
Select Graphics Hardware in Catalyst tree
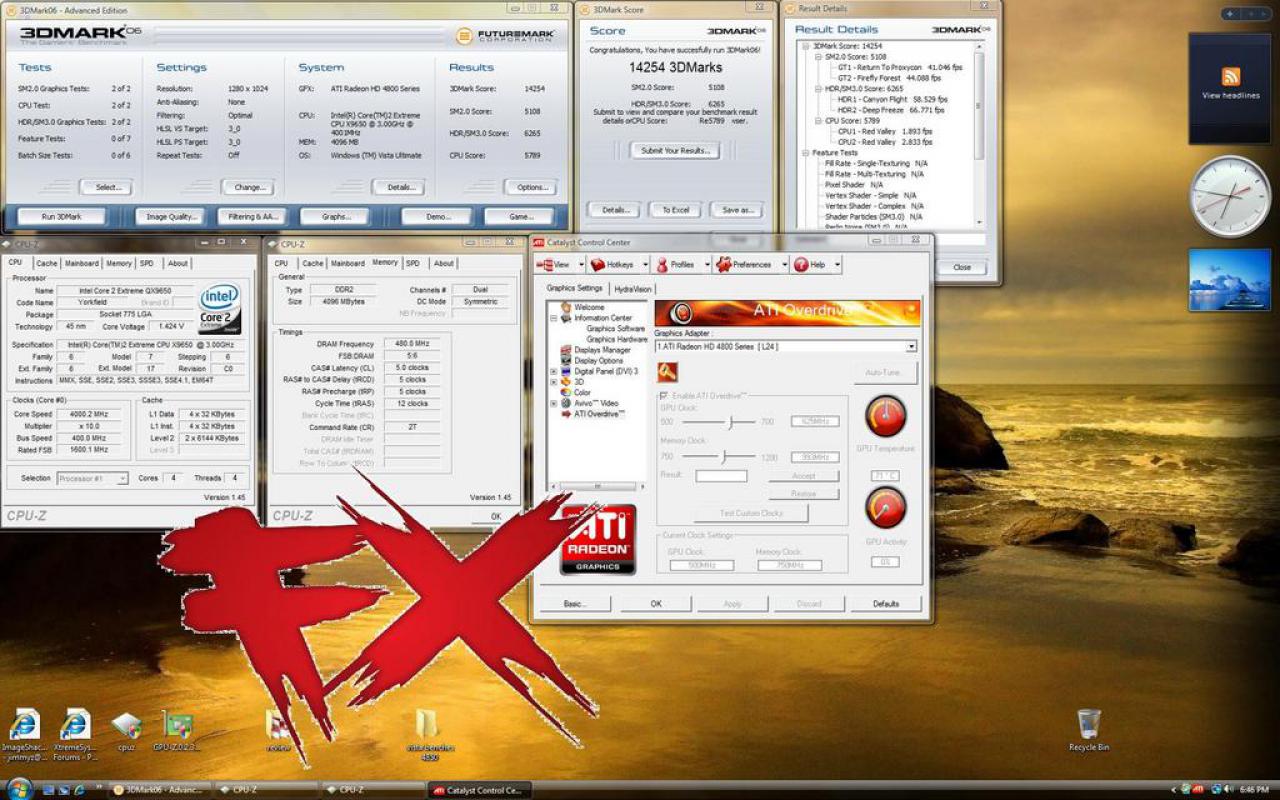[616, 339]
